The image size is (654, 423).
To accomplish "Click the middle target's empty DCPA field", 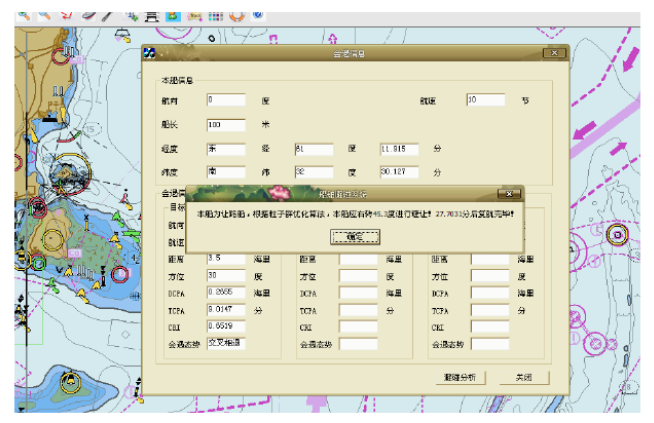I will 358,293.
